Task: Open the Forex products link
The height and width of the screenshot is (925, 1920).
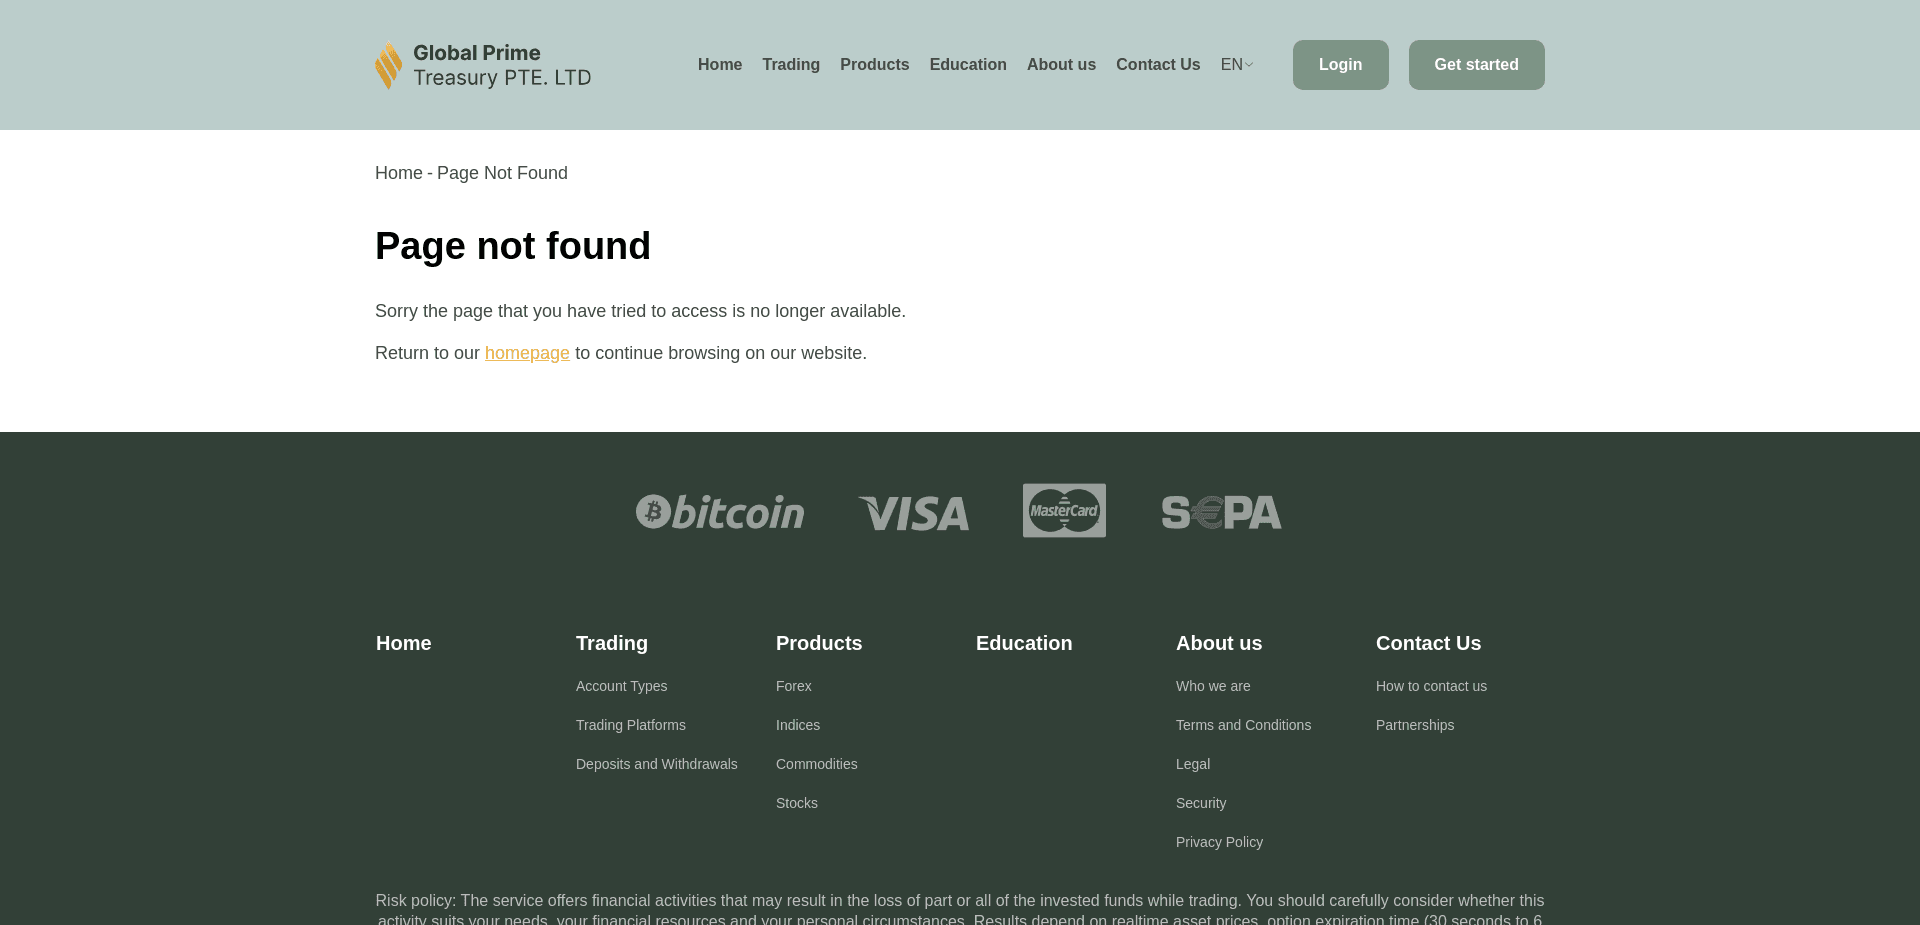Action: (x=793, y=686)
